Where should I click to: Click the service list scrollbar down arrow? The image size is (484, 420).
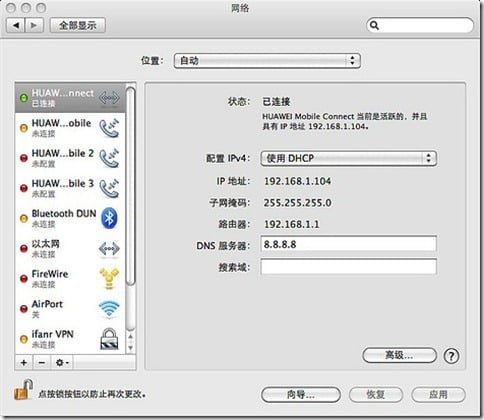pos(131,348)
